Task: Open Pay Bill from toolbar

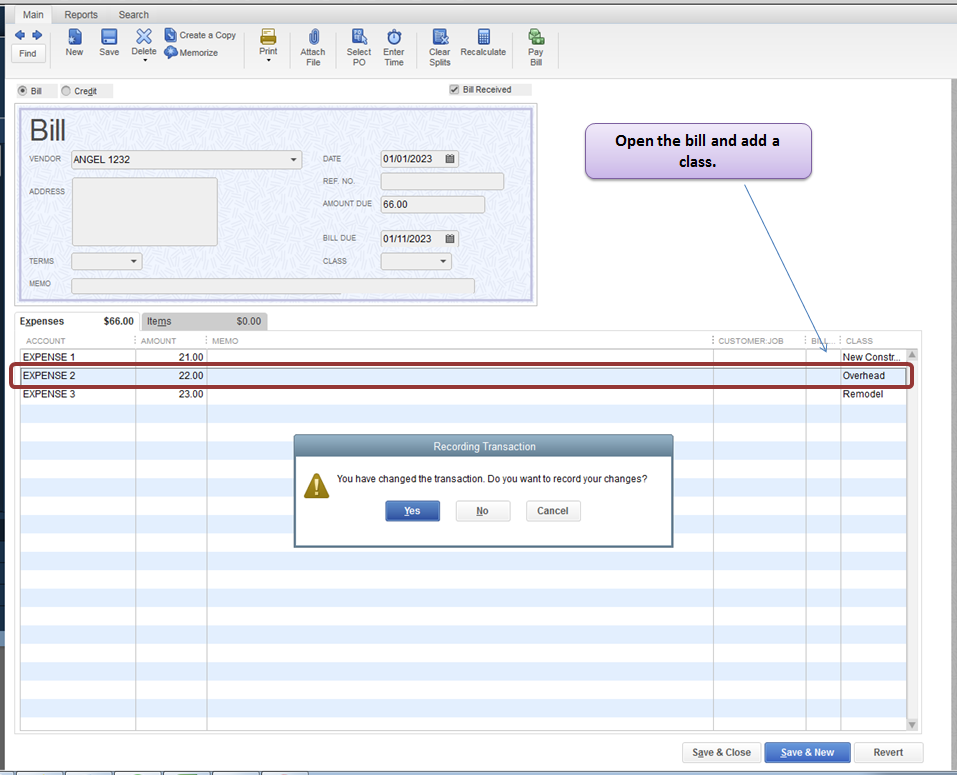Action: (536, 47)
